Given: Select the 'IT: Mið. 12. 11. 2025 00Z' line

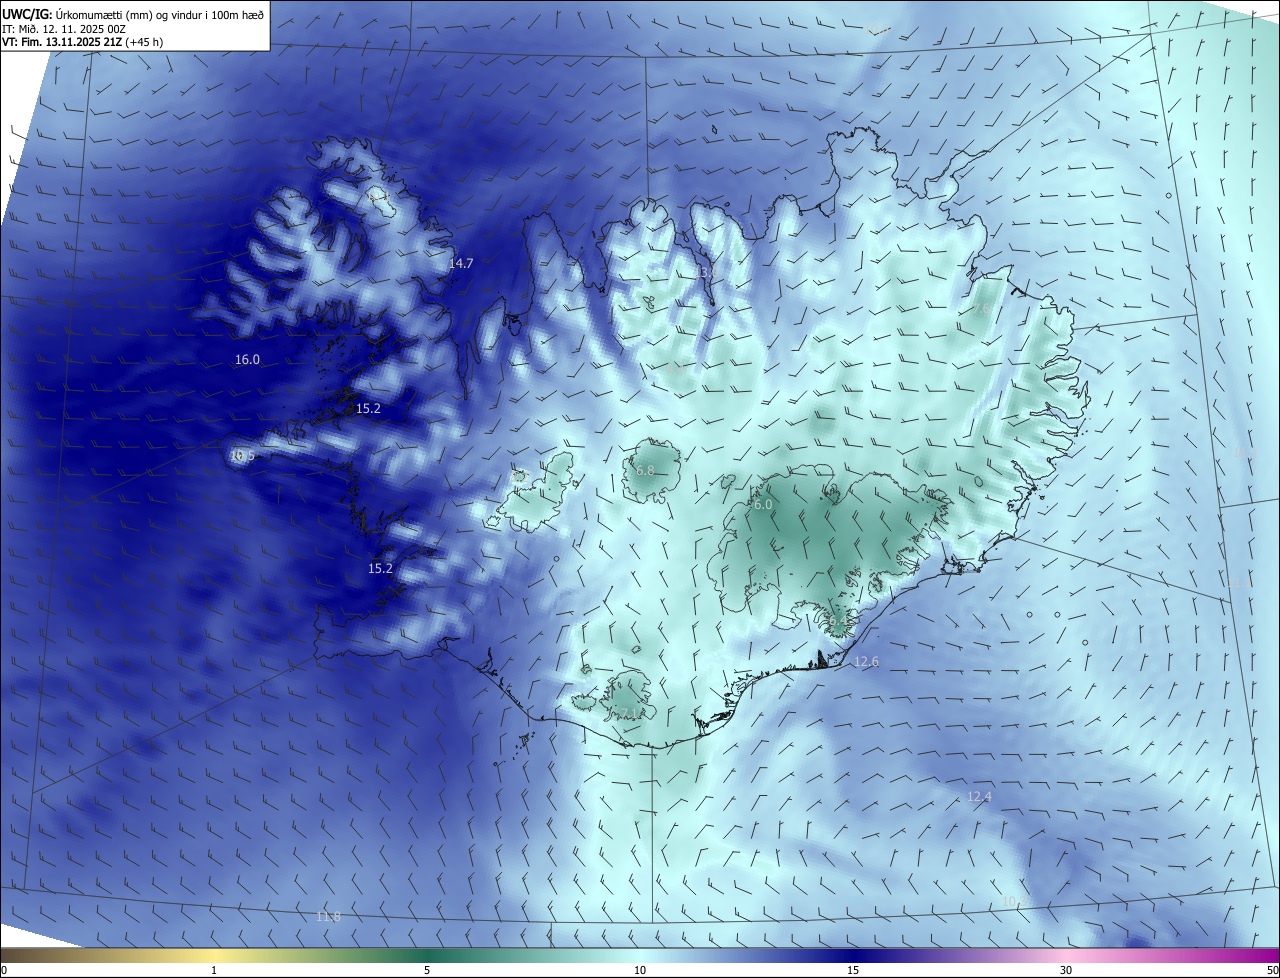Looking at the screenshot, I should pyautogui.click(x=64, y=29).
